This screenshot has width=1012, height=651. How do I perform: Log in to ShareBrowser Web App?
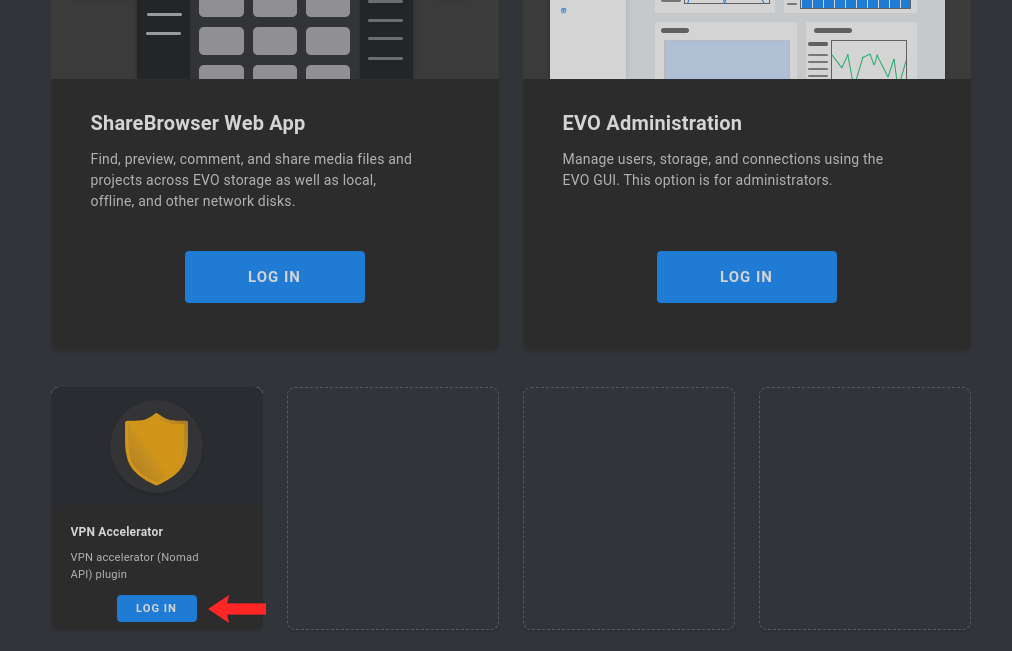click(275, 277)
